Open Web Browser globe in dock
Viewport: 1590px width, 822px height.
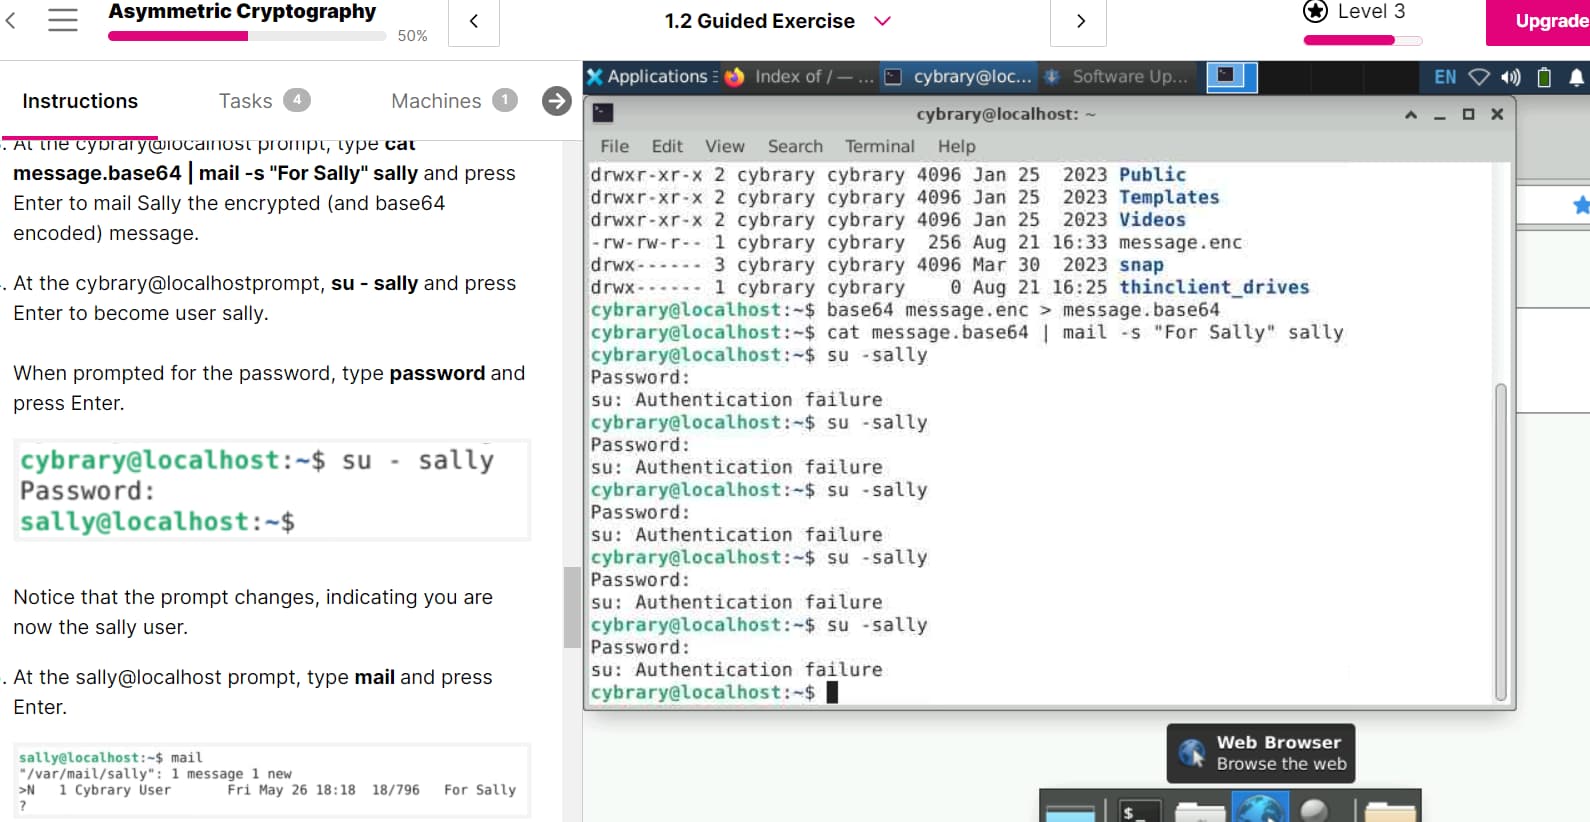(x=1260, y=808)
